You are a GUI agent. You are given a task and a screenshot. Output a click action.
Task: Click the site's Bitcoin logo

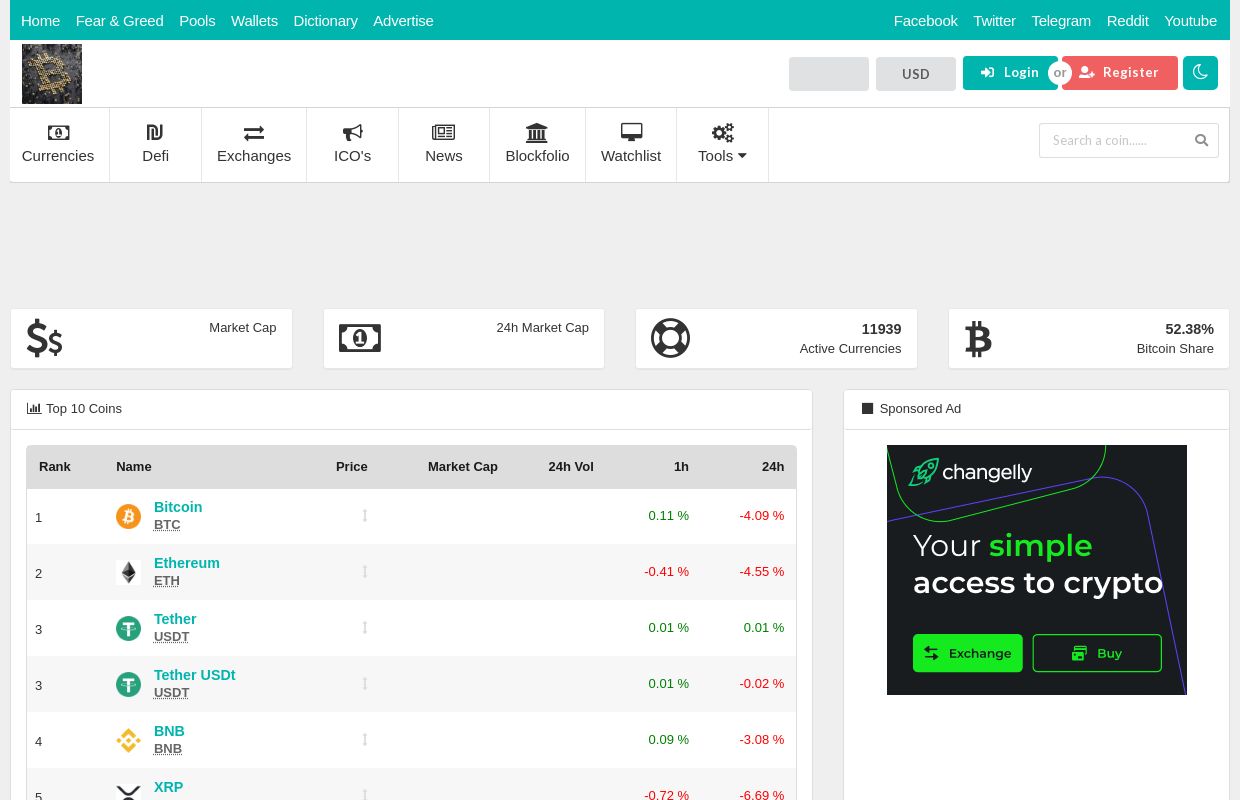coord(52,73)
